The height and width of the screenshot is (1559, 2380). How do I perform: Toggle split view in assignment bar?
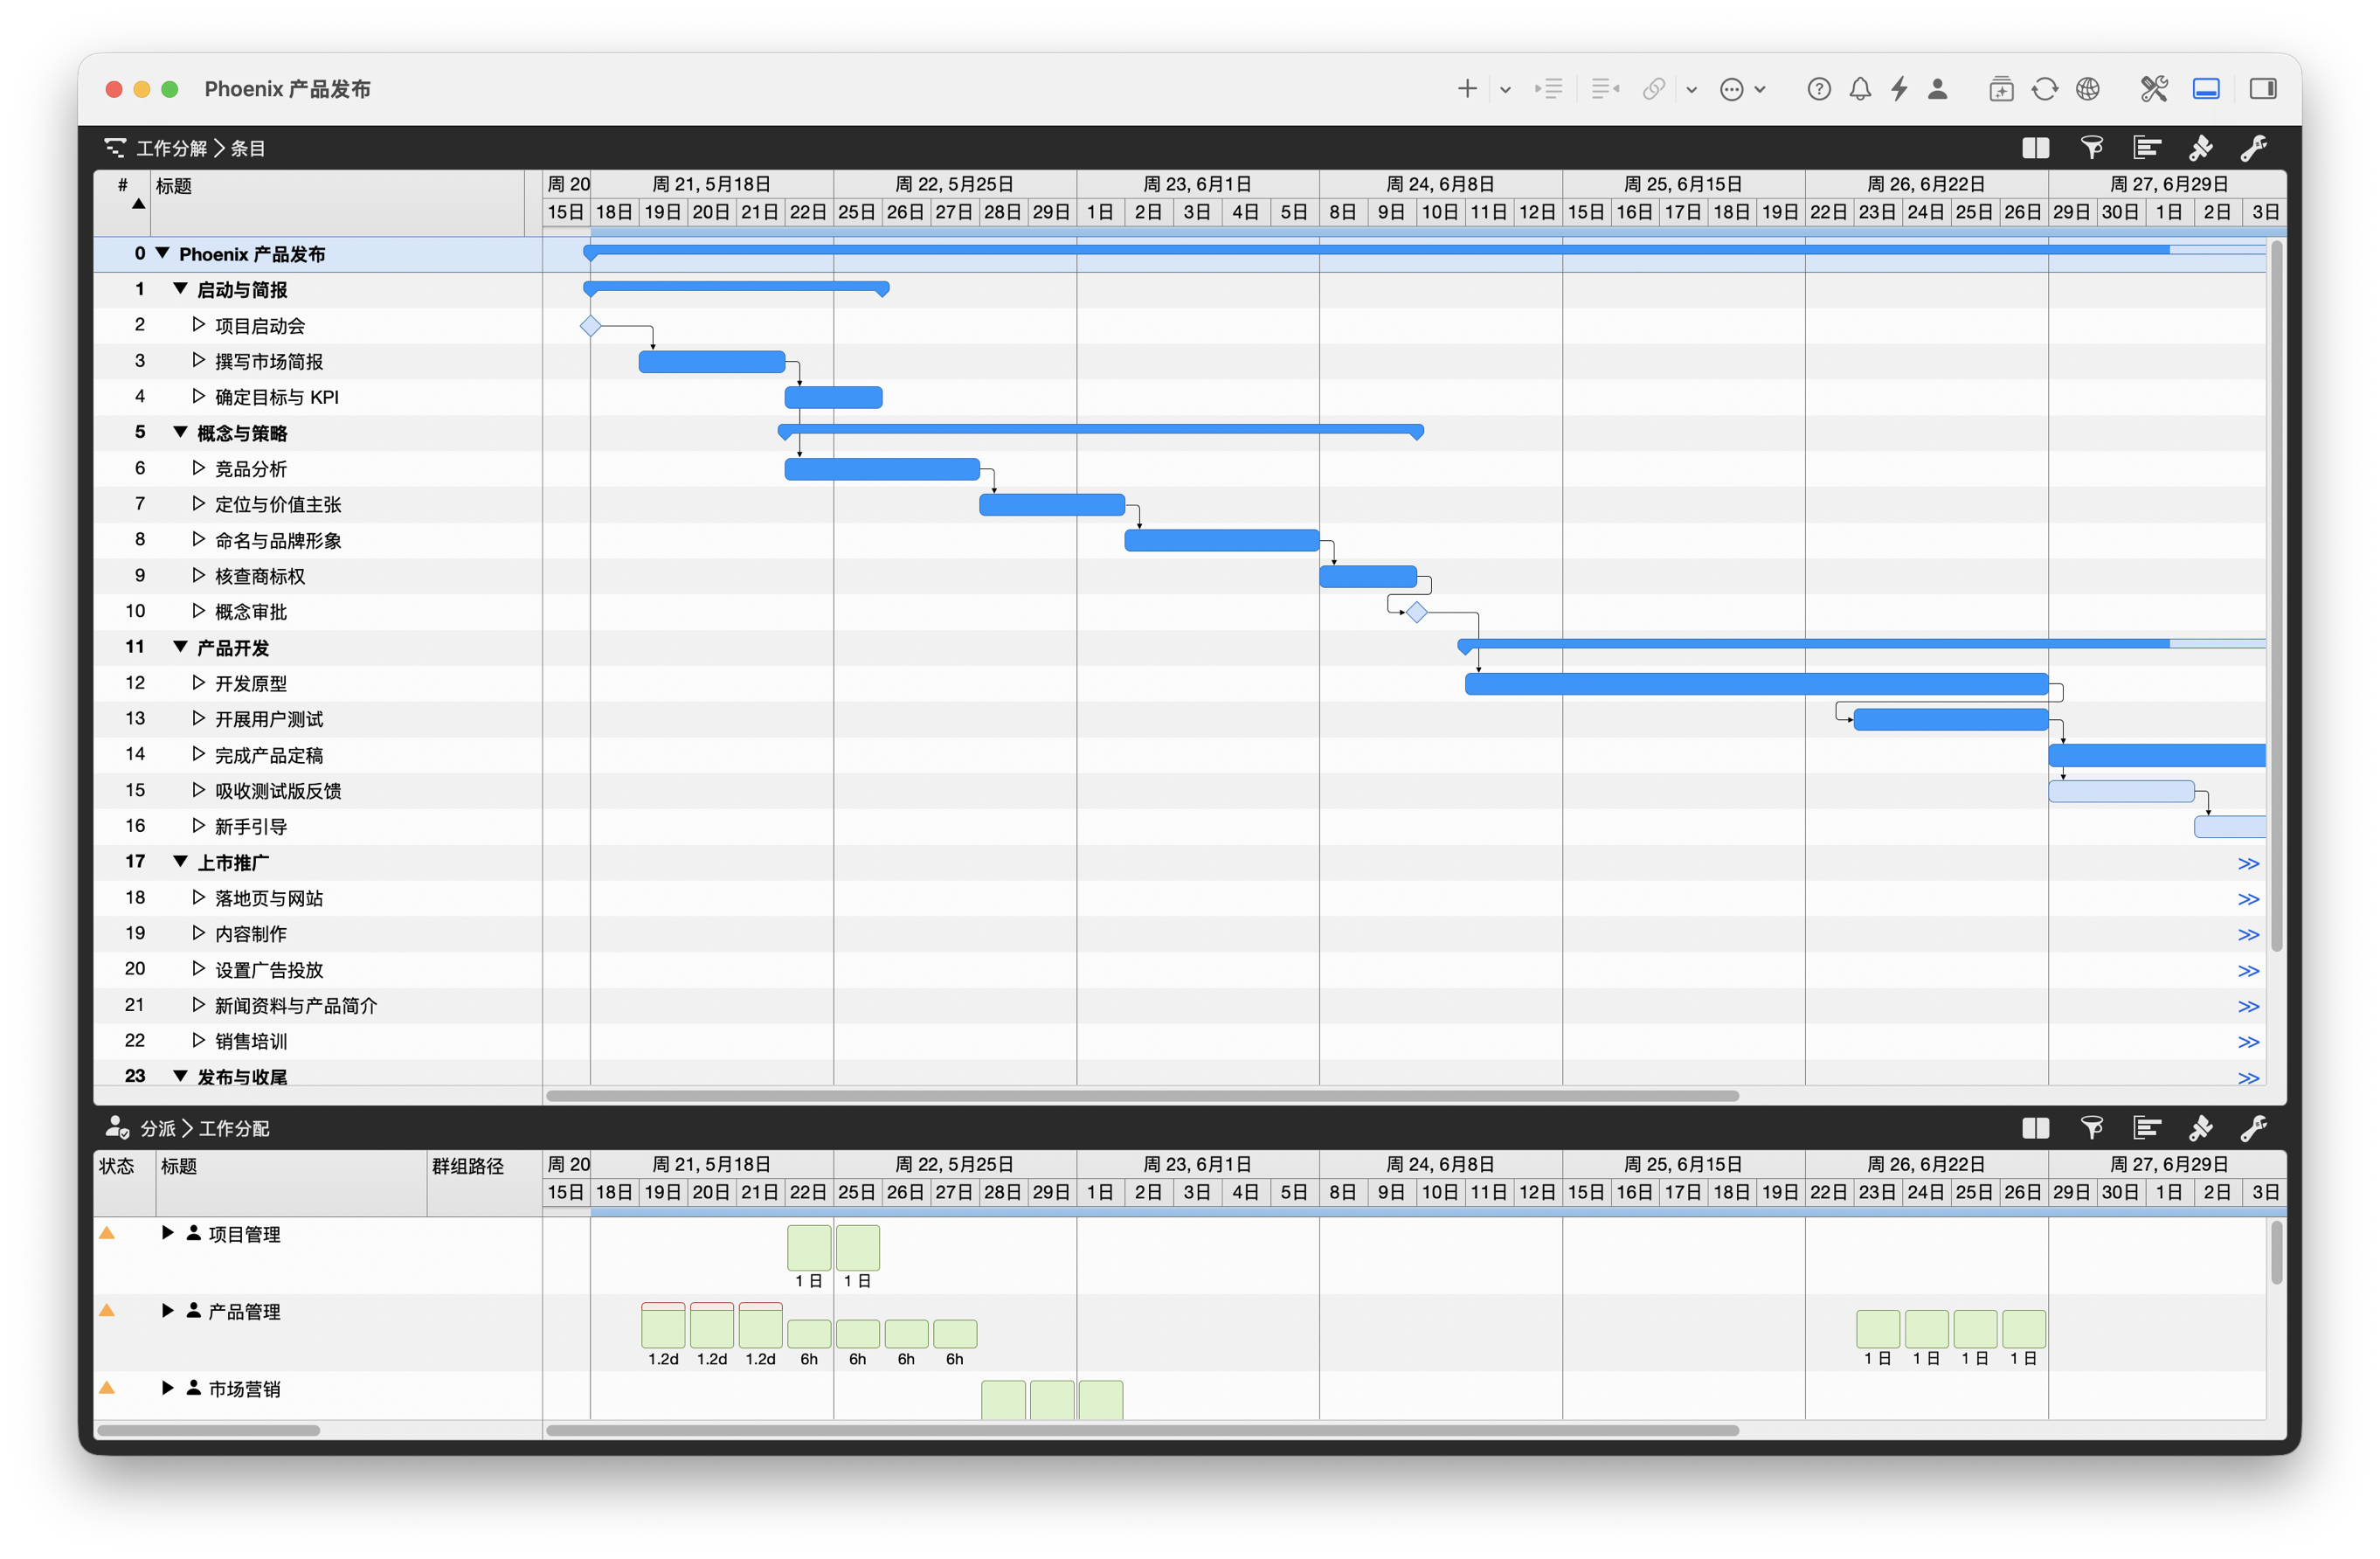pyautogui.click(x=2036, y=1128)
